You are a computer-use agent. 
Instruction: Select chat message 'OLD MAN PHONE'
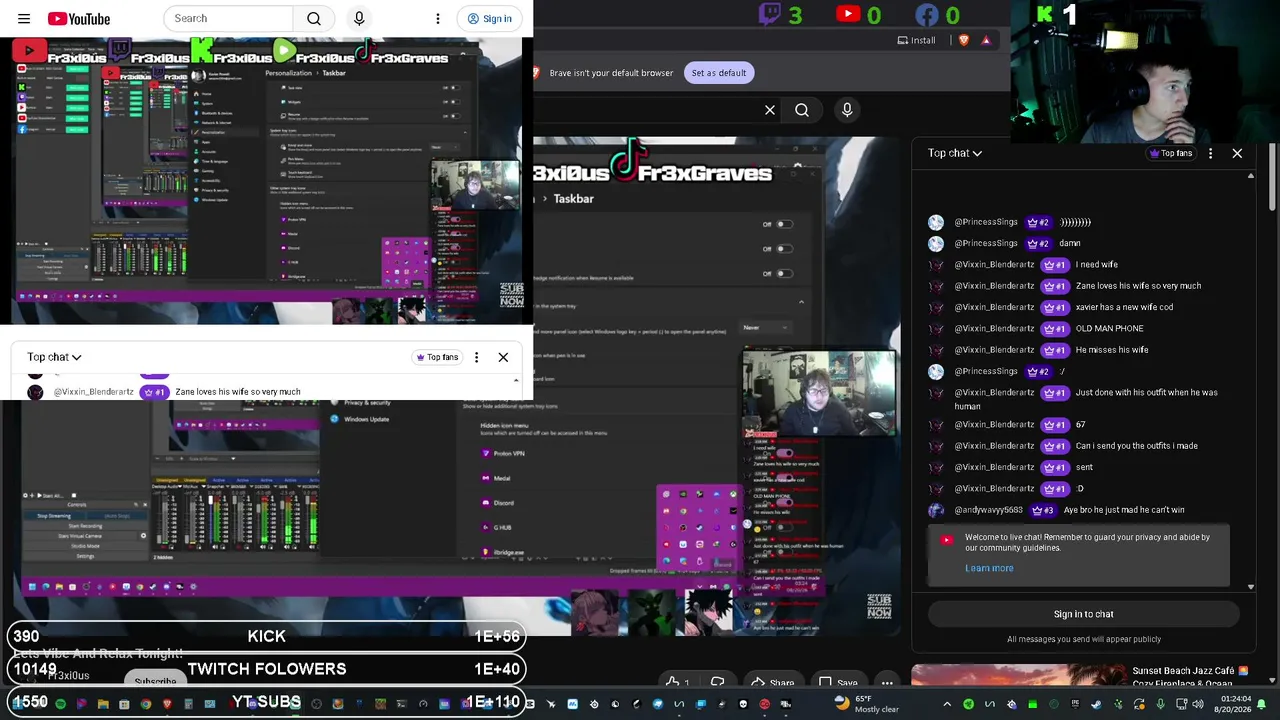(1109, 328)
